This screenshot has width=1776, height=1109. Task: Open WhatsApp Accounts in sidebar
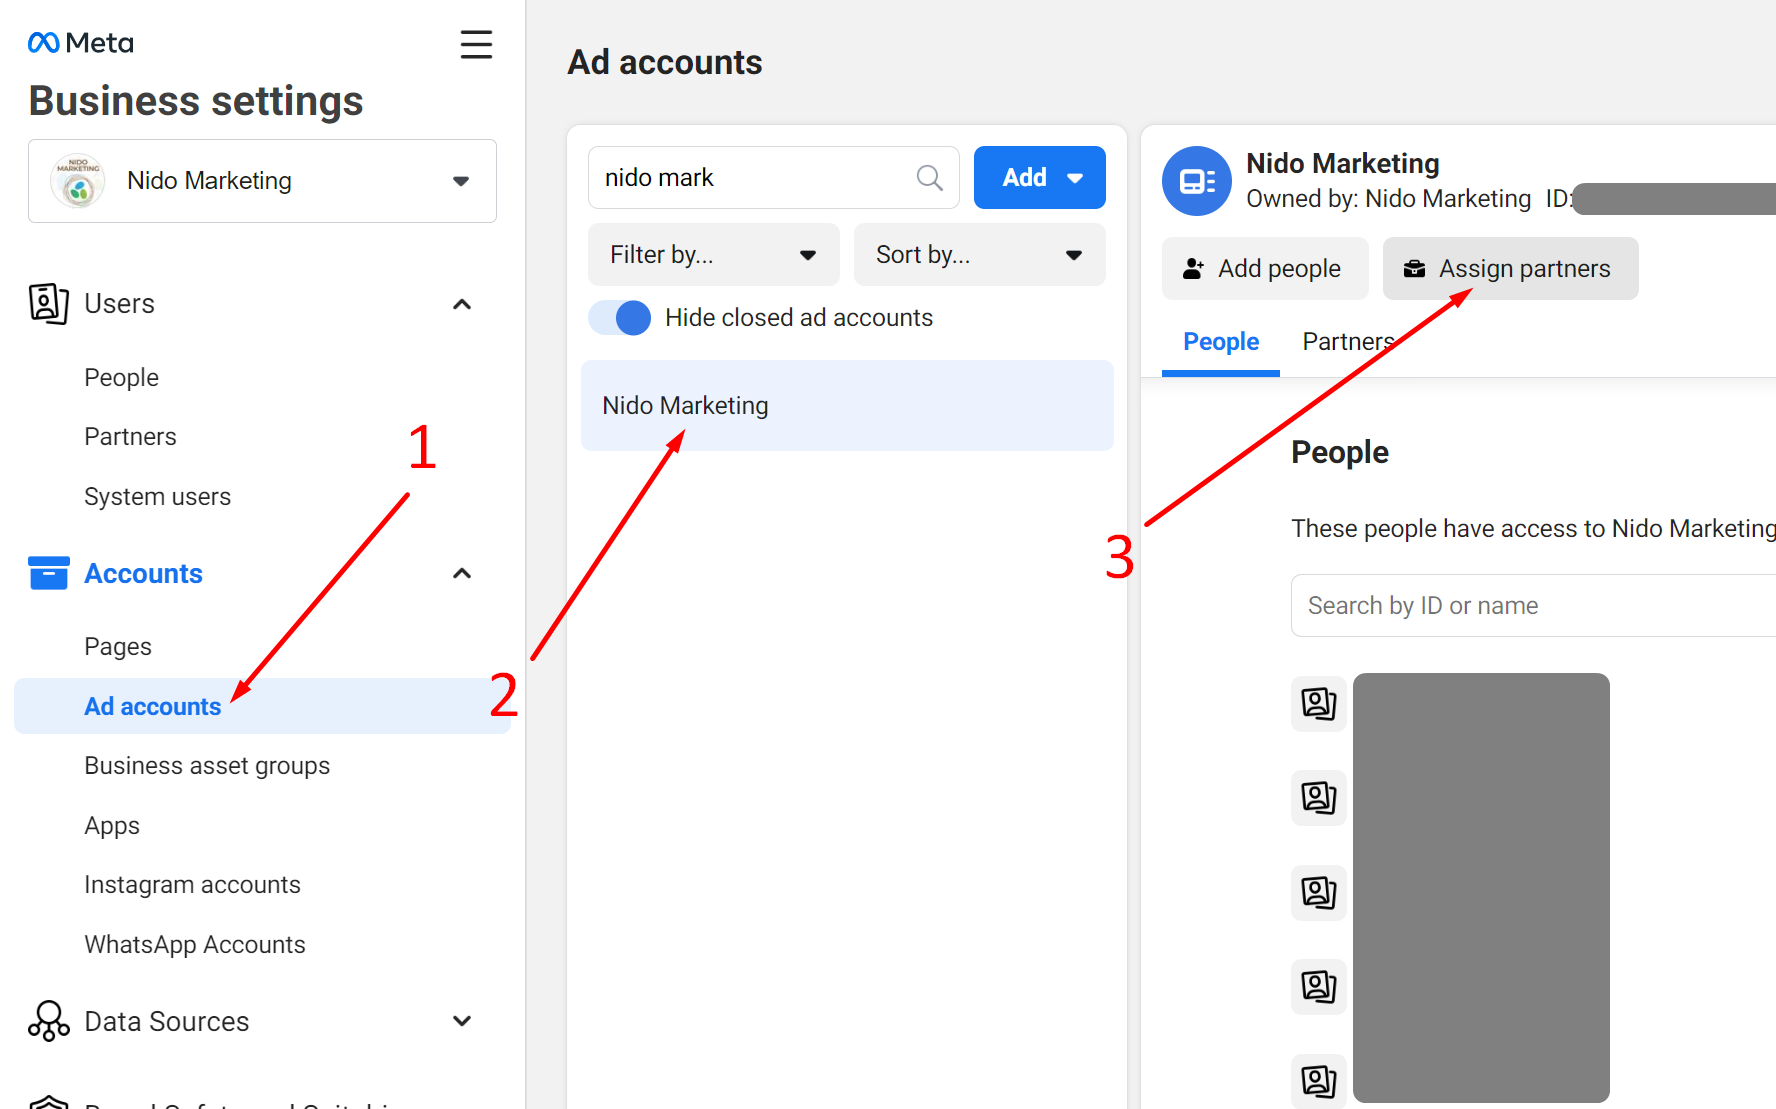pos(195,945)
